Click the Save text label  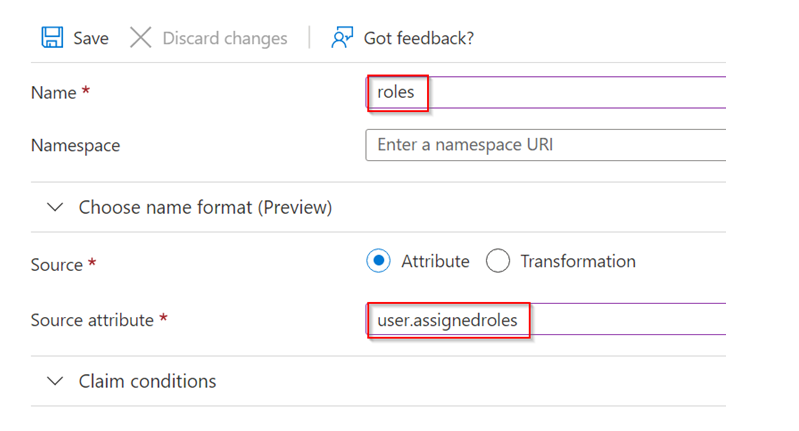[91, 38]
